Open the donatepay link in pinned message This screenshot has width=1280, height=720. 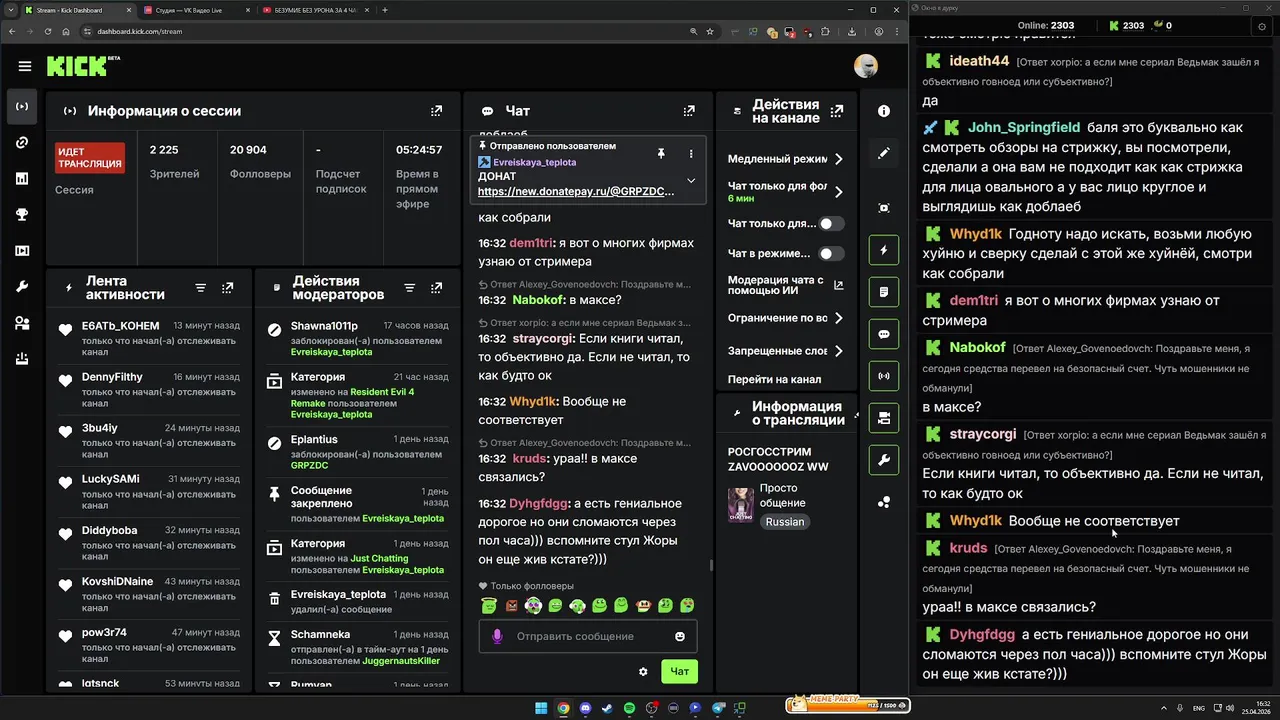pos(577,191)
